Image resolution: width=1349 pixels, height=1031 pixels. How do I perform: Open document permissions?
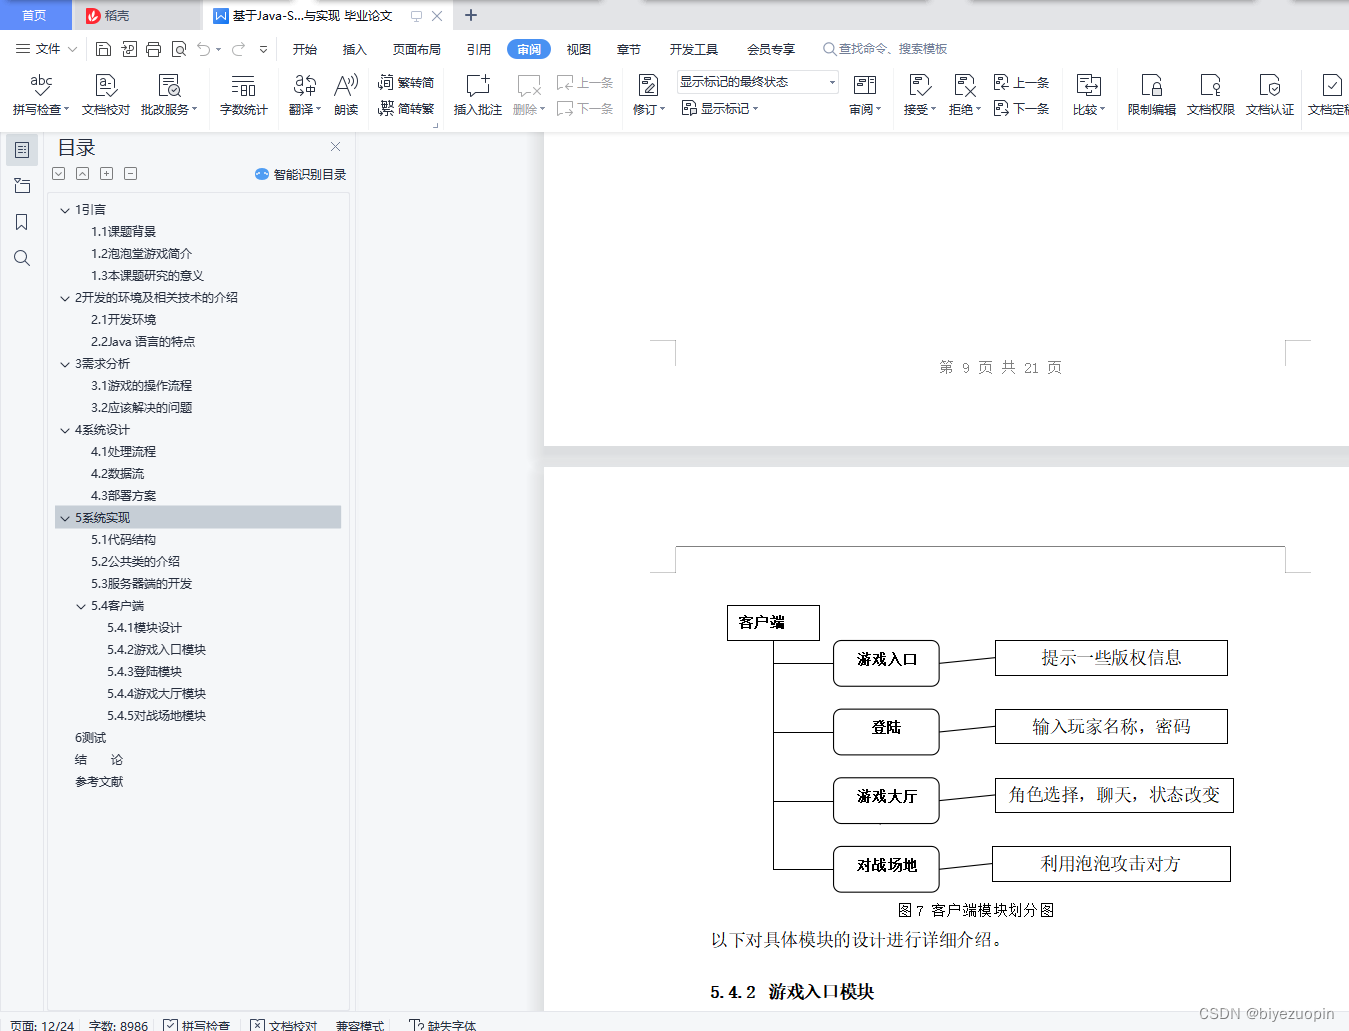point(1211,95)
